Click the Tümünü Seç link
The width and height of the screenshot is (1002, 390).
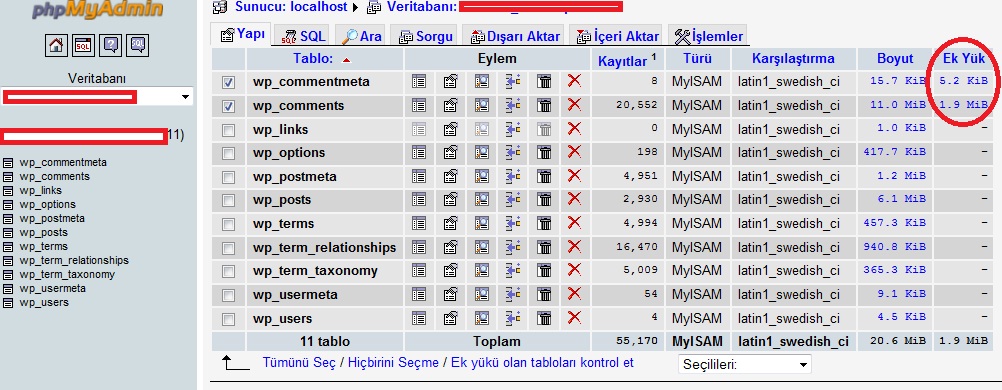[x=299, y=363]
